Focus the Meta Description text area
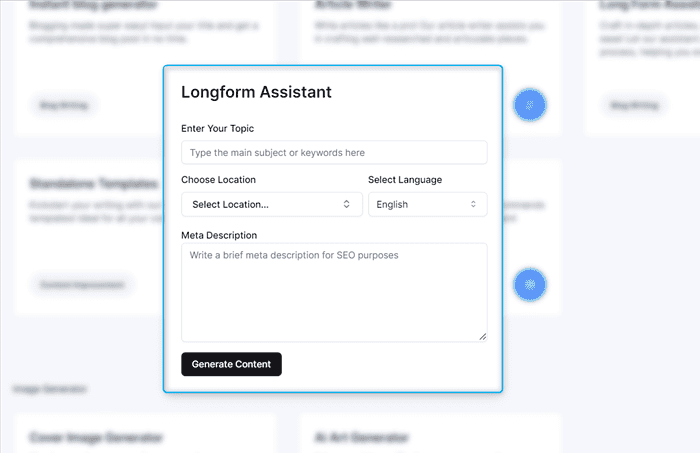Viewport: 700px width, 453px height. tap(334, 291)
